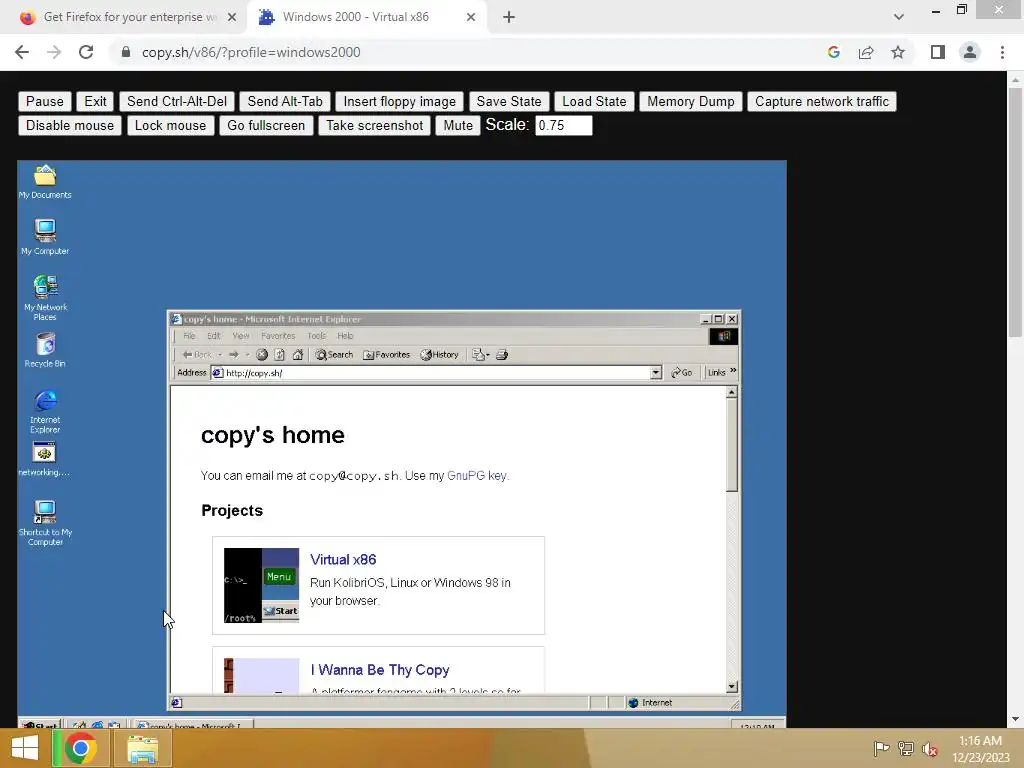
Task: Click the IE address field
Action: pos(436,373)
